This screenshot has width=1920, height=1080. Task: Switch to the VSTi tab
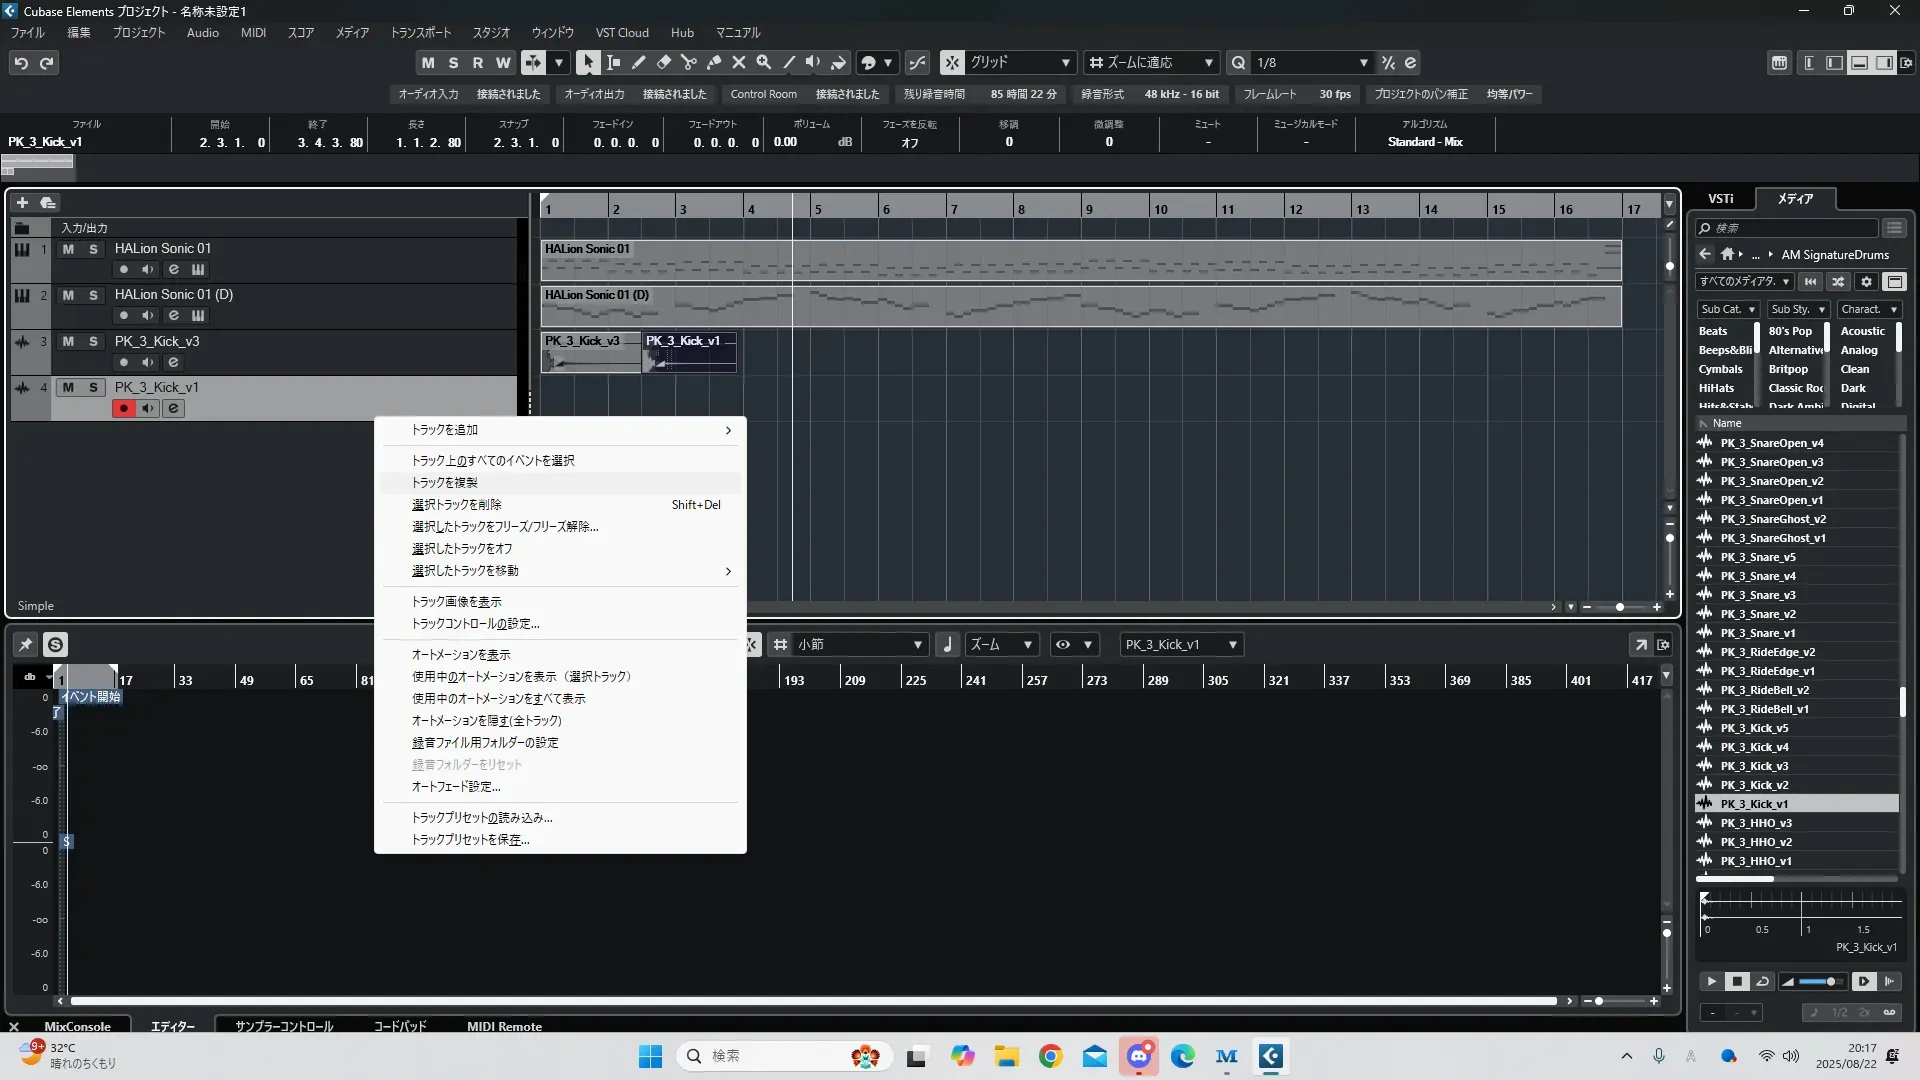1720,198
